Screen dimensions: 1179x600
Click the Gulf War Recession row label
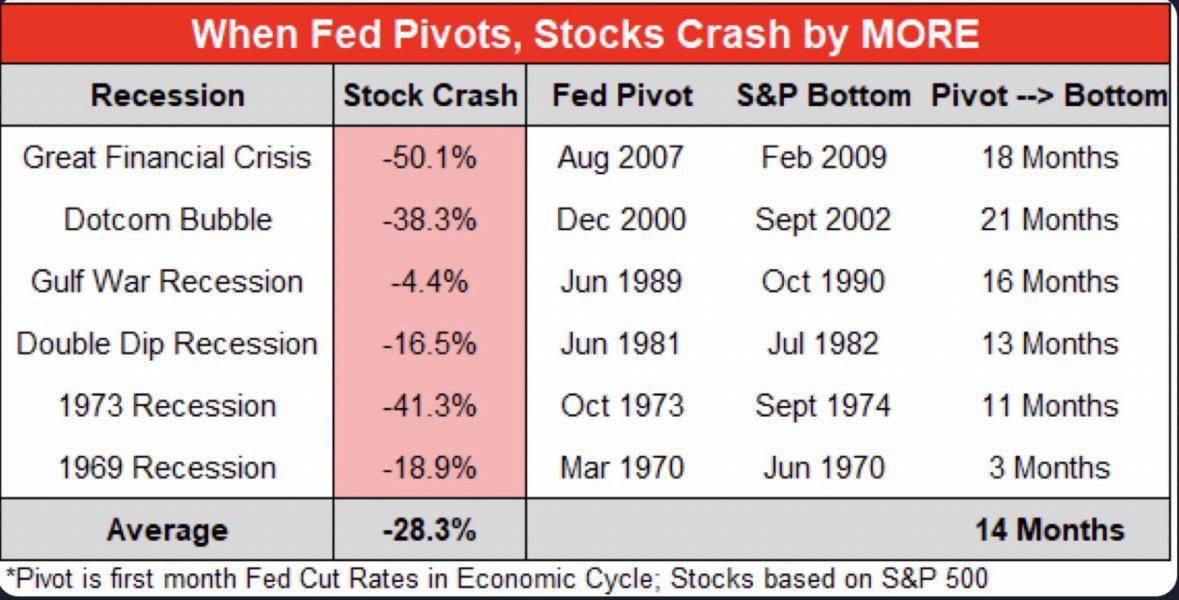point(167,282)
